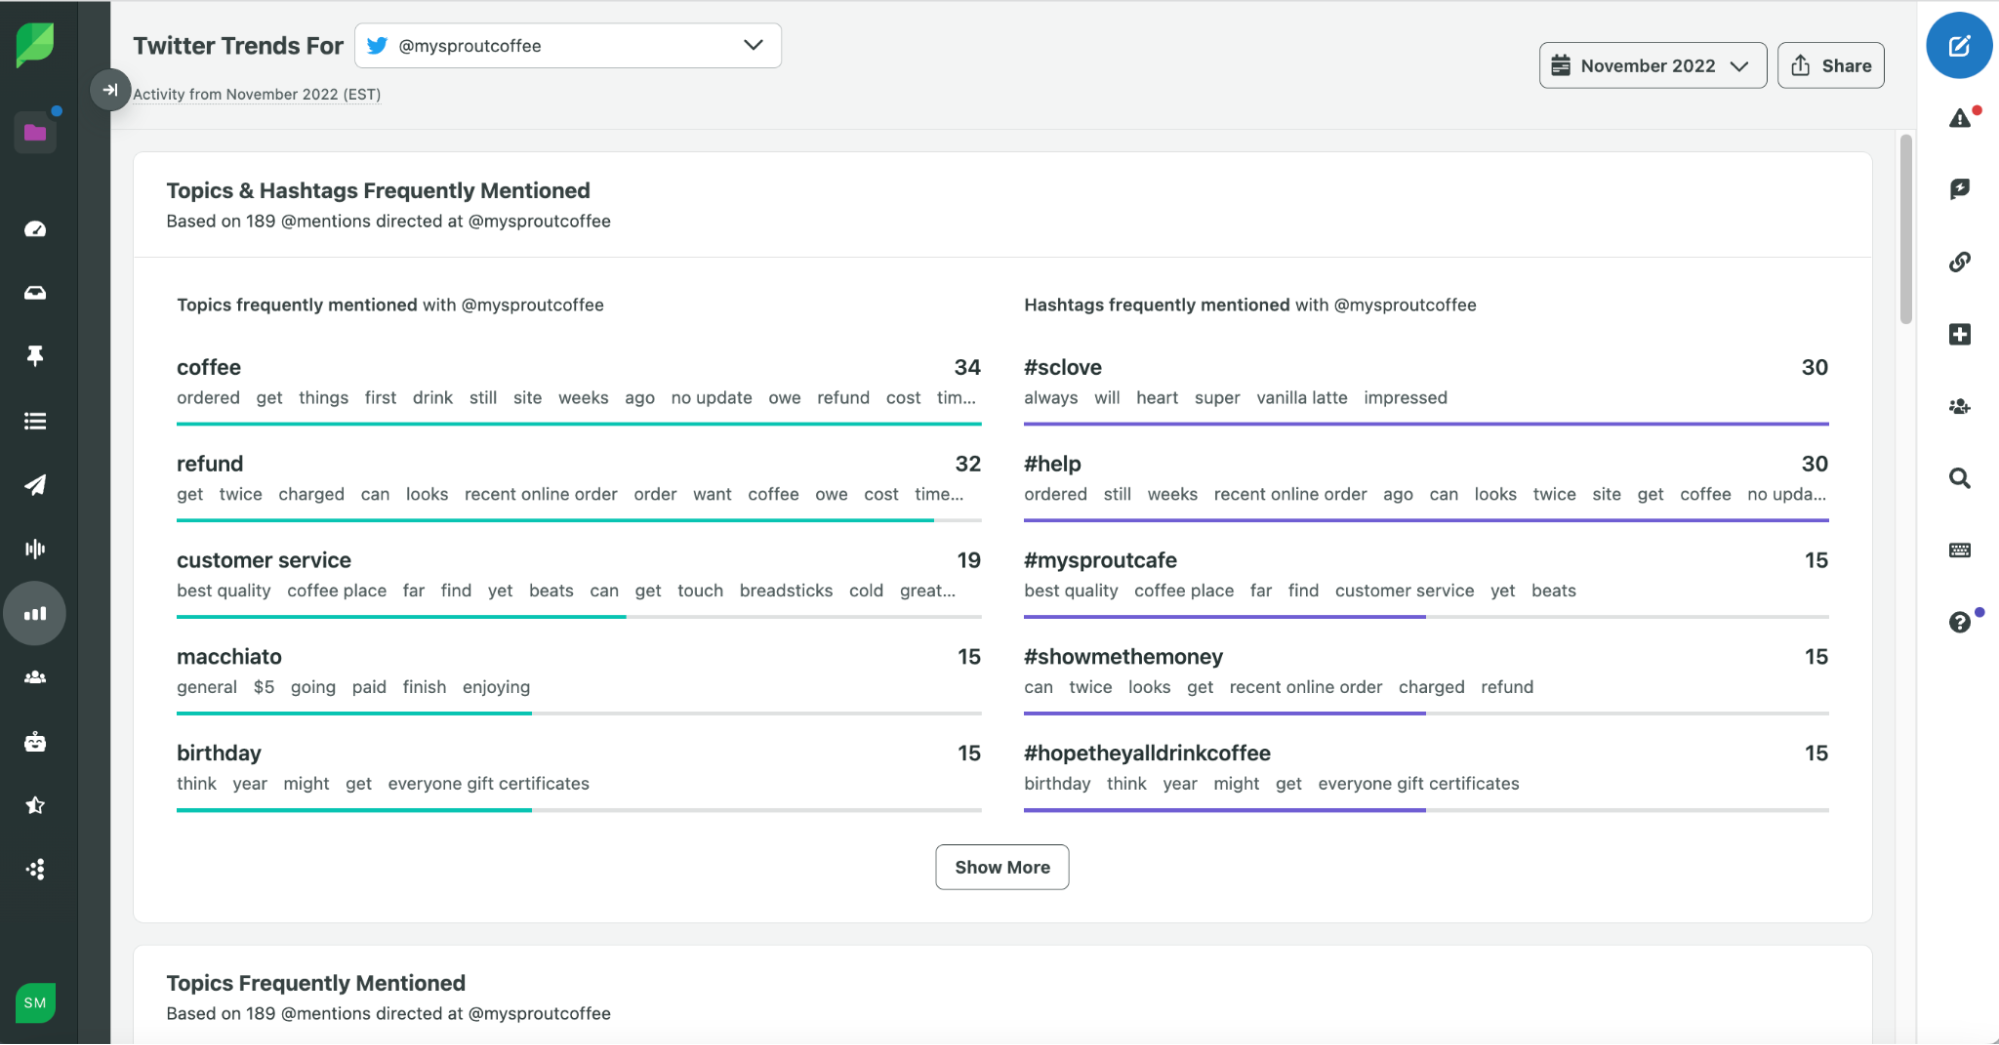Click the search magnifier icon
The width and height of the screenshot is (1999, 1045).
tap(1959, 478)
